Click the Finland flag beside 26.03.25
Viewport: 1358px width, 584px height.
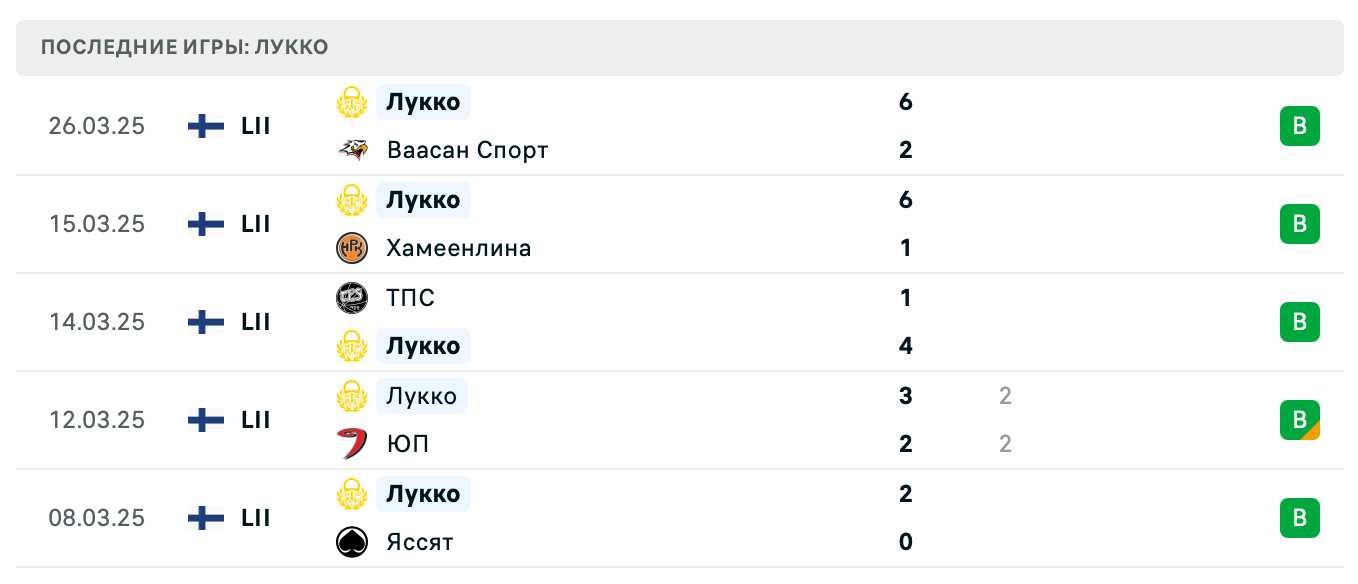click(204, 125)
